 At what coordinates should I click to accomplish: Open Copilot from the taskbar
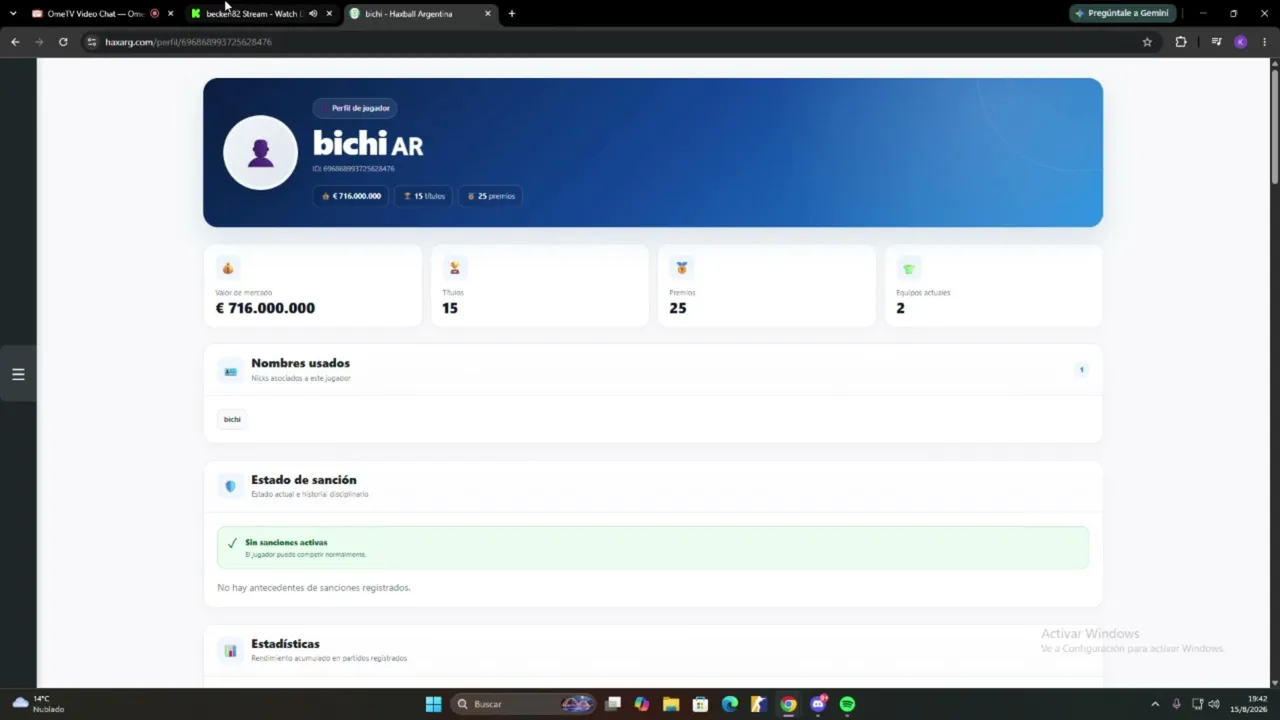point(641,704)
